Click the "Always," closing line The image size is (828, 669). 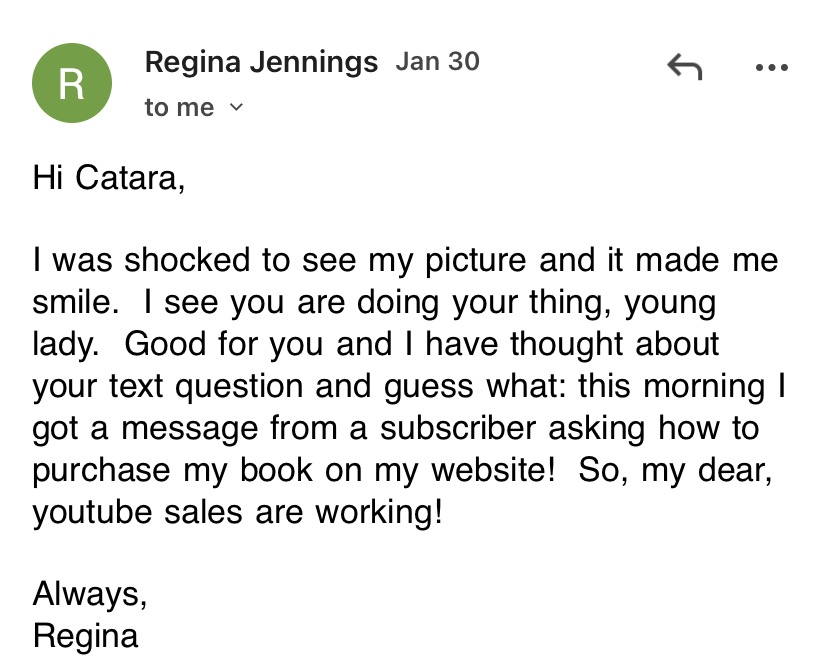[x=90, y=594]
